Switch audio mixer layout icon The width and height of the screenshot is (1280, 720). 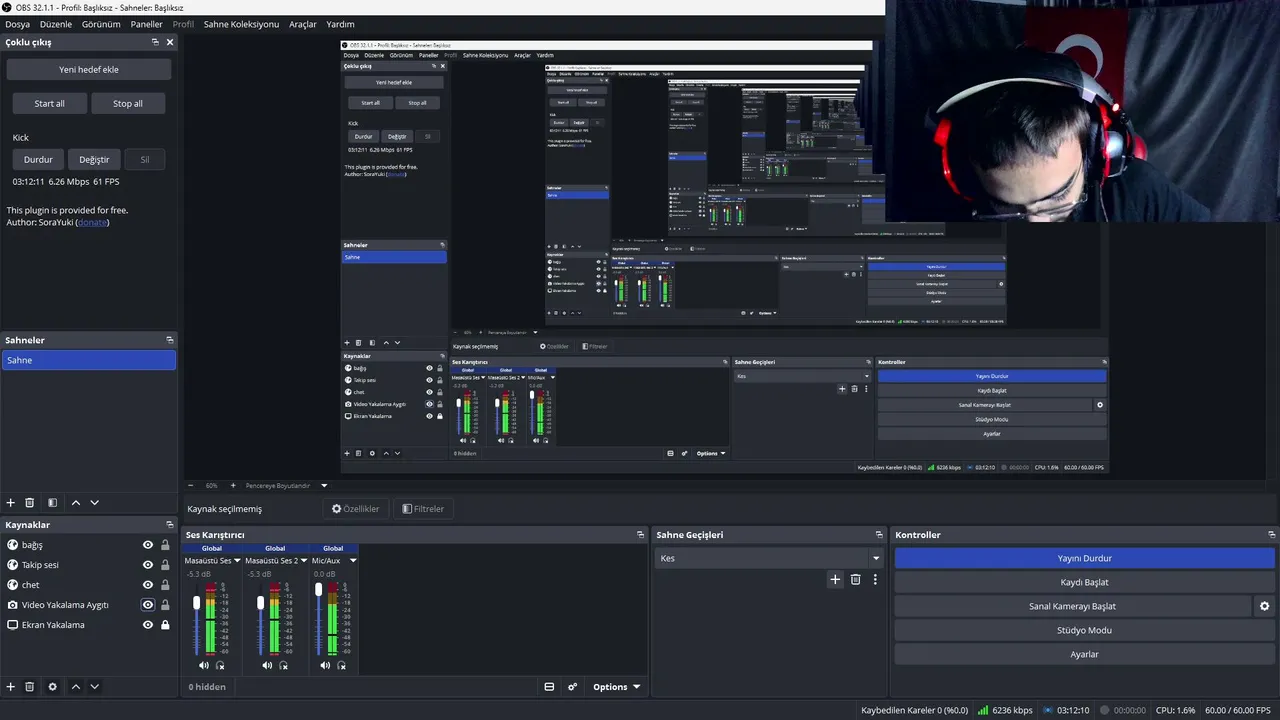click(x=549, y=687)
